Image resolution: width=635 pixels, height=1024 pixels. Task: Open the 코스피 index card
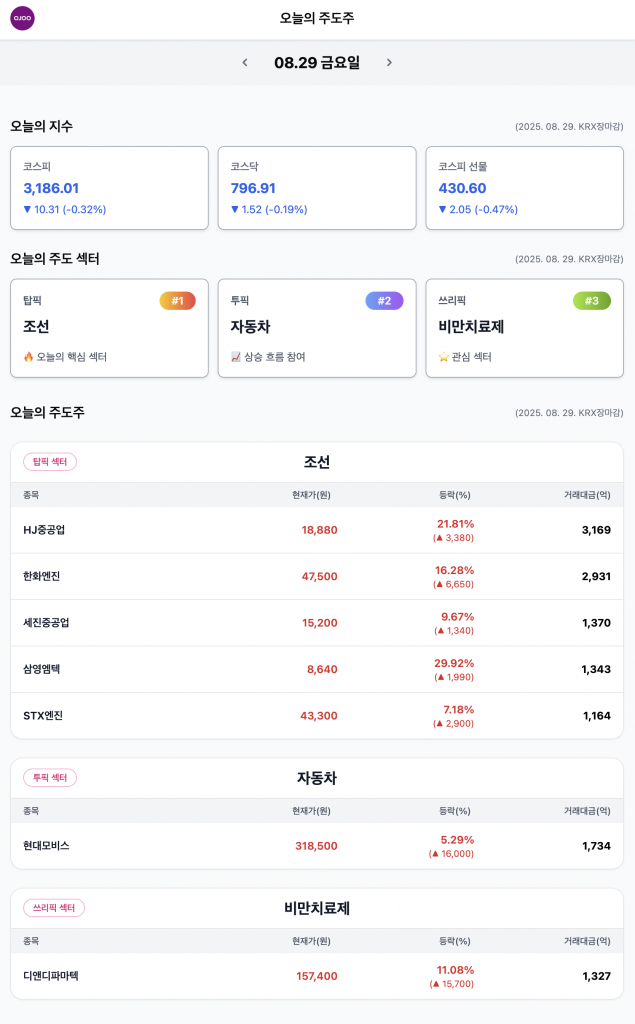pos(109,188)
